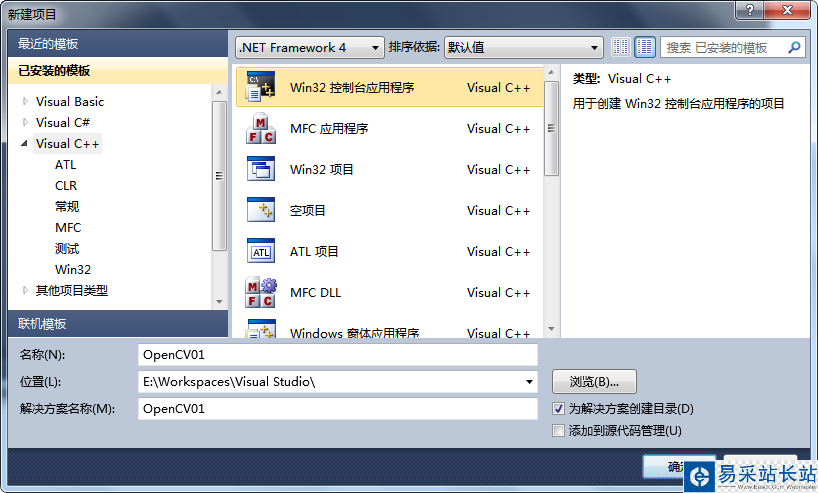This screenshot has width=818, height=493.
Task: Select the Visual C++ tree item
Action: tap(67, 143)
